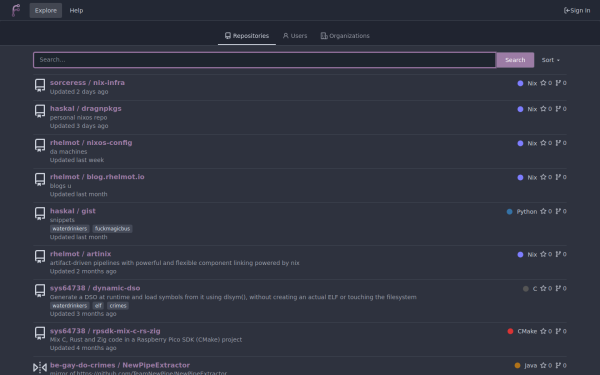Click the 'blogs u' description text
Image resolution: width=600 pixels, height=375 pixels.
click(60, 186)
